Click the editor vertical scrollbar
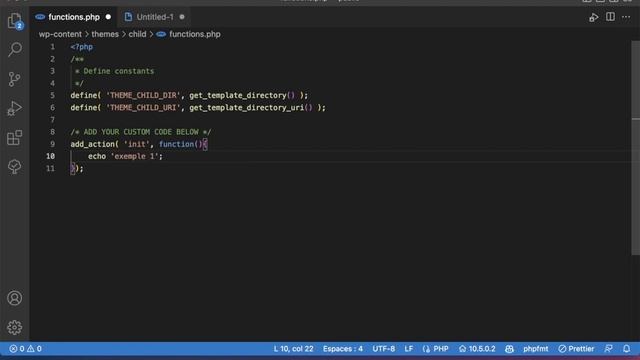This screenshot has width=640, height=360. 636,148
